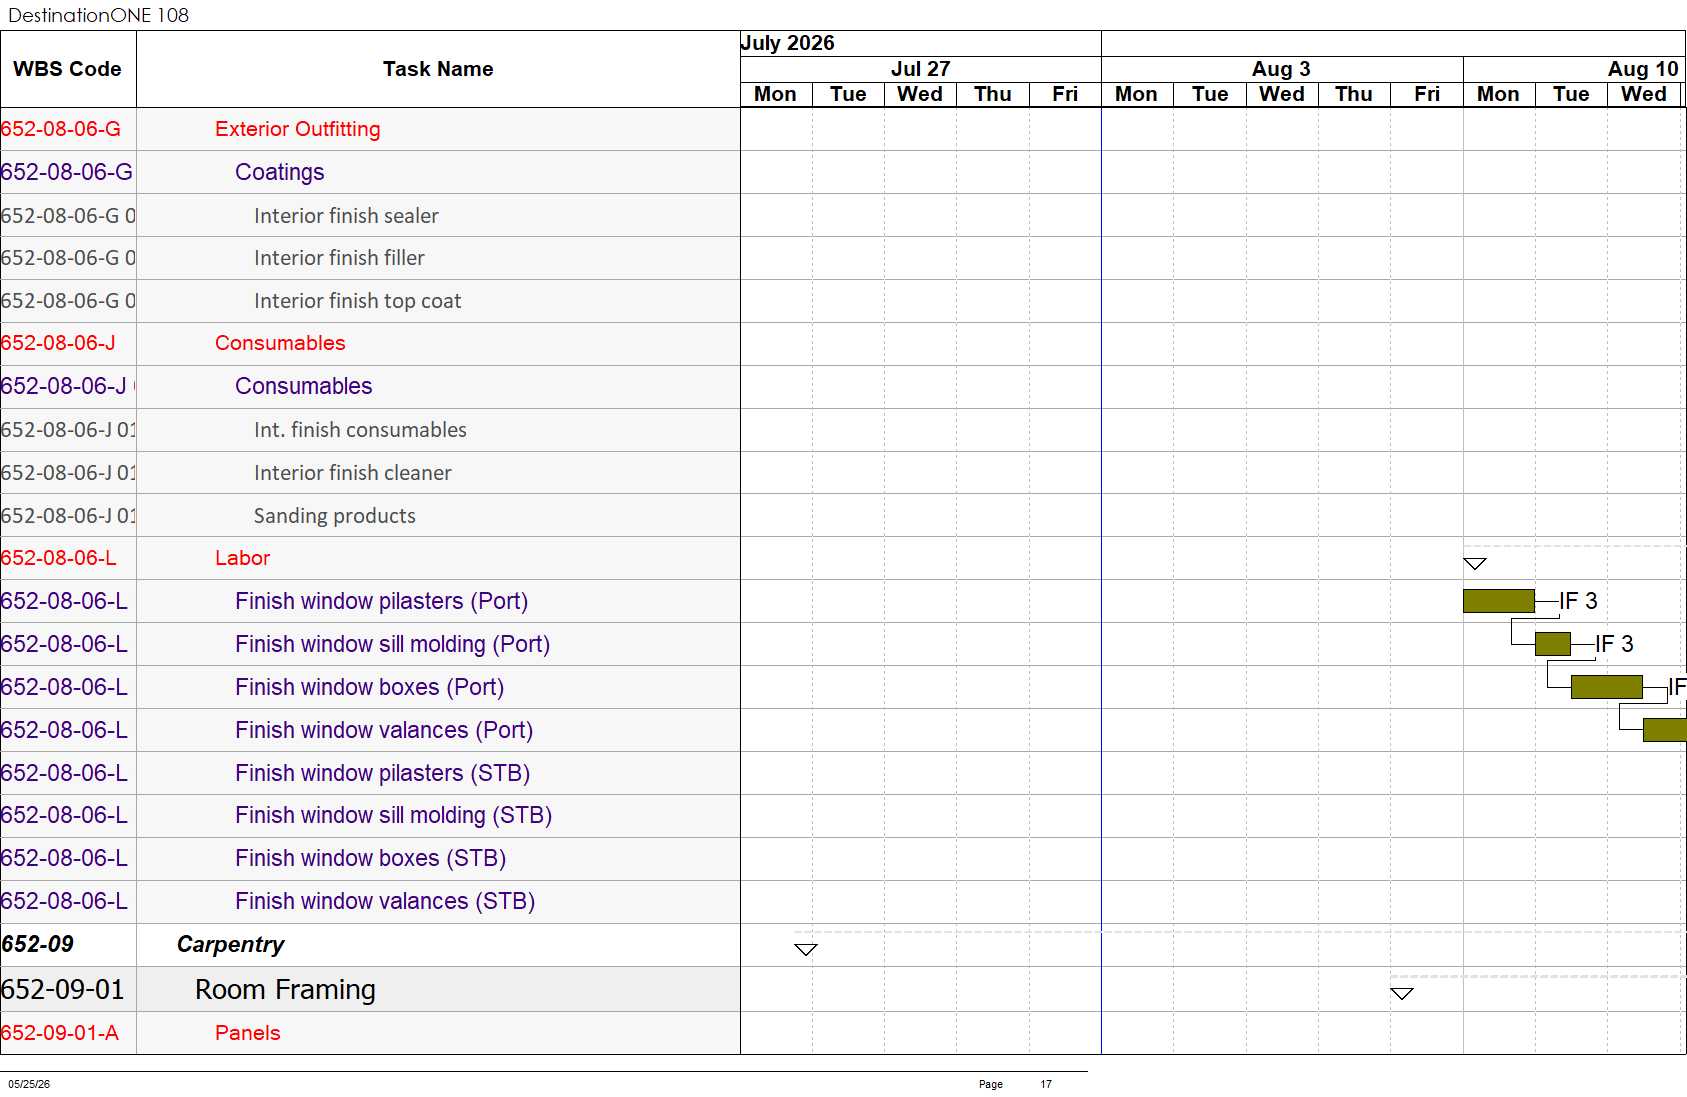
Task: Click the Aug 3 week header
Action: pos(1281,69)
